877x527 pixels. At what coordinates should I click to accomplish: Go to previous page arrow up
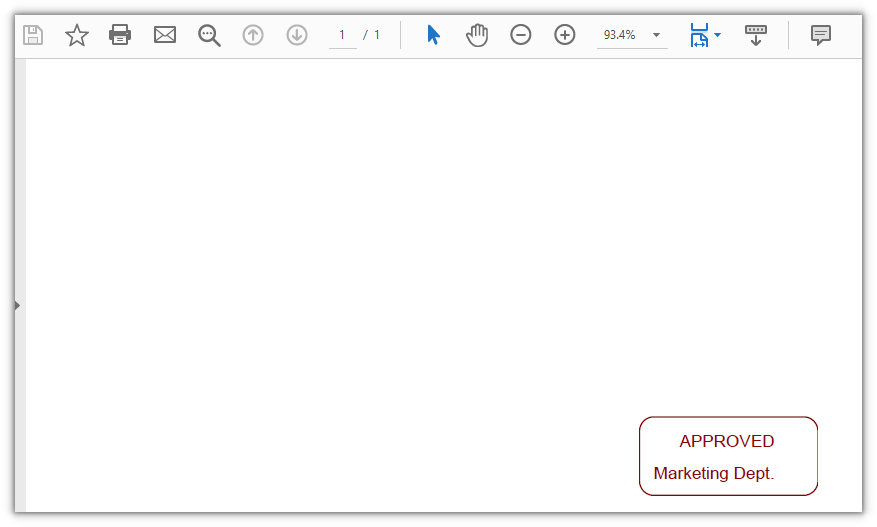[x=253, y=35]
